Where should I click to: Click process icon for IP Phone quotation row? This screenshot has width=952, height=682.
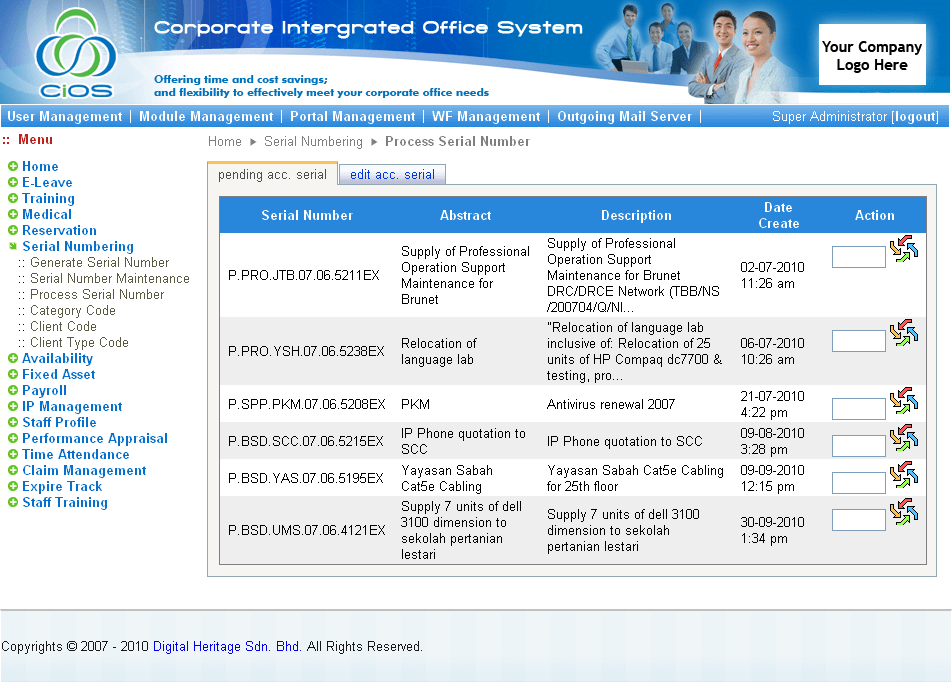pos(904,438)
